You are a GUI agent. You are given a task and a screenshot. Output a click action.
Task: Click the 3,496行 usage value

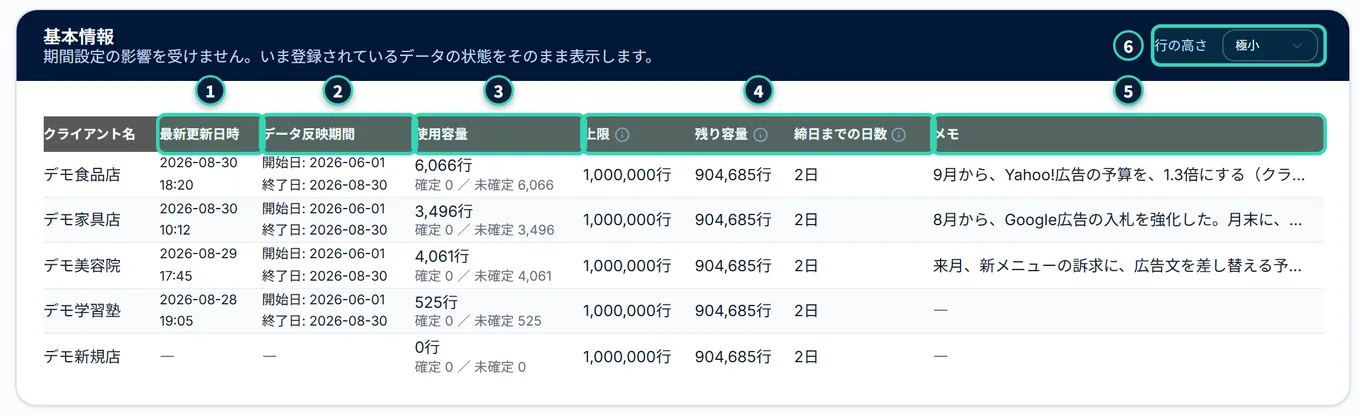point(444,211)
